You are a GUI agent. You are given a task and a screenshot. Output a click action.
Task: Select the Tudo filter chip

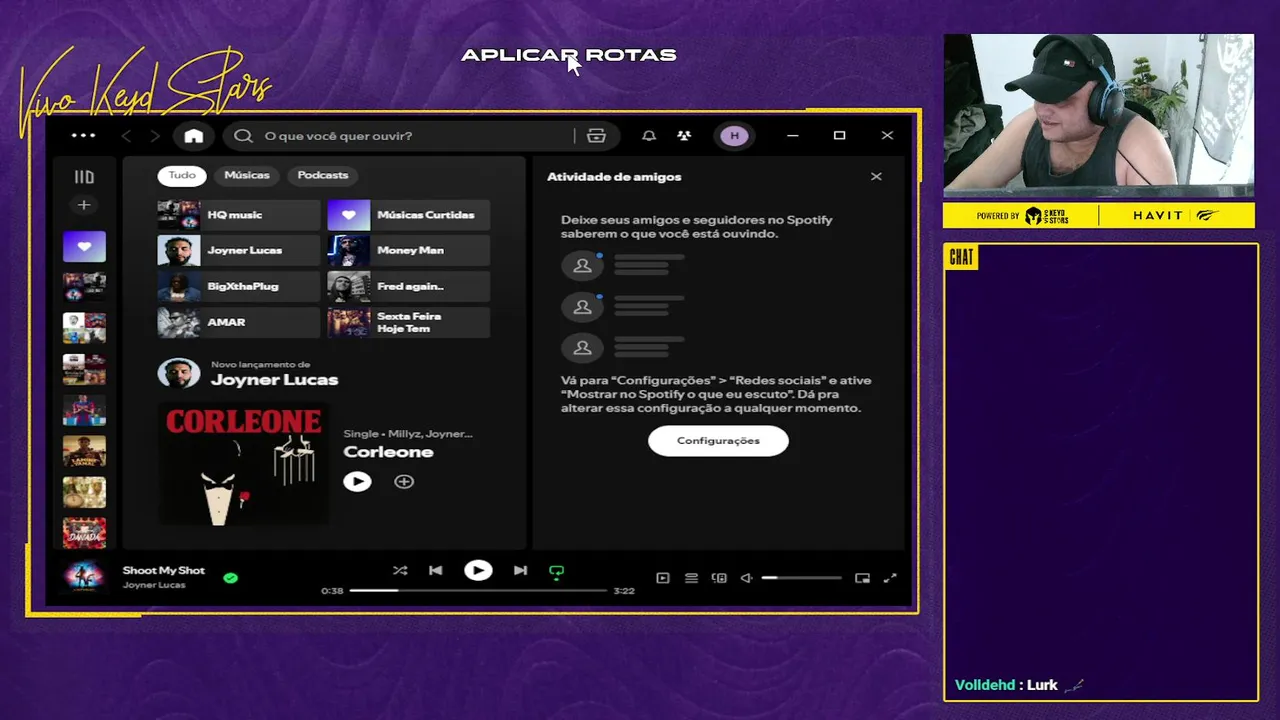[x=182, y=175]
